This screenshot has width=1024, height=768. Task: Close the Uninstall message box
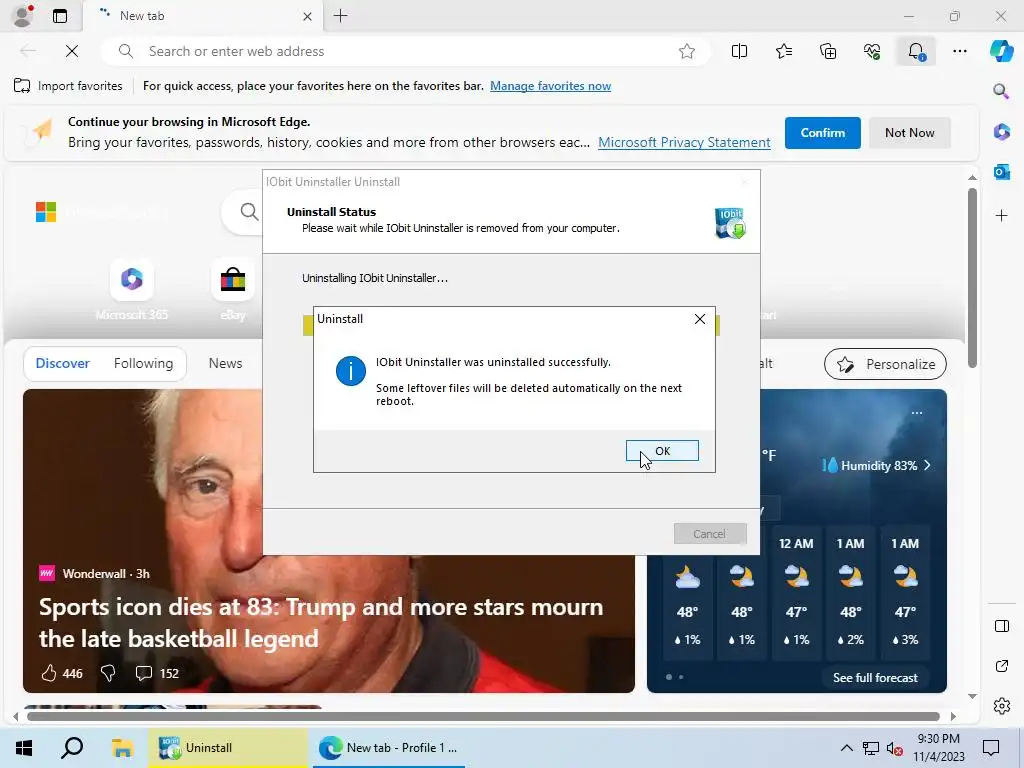click(699, 319)
